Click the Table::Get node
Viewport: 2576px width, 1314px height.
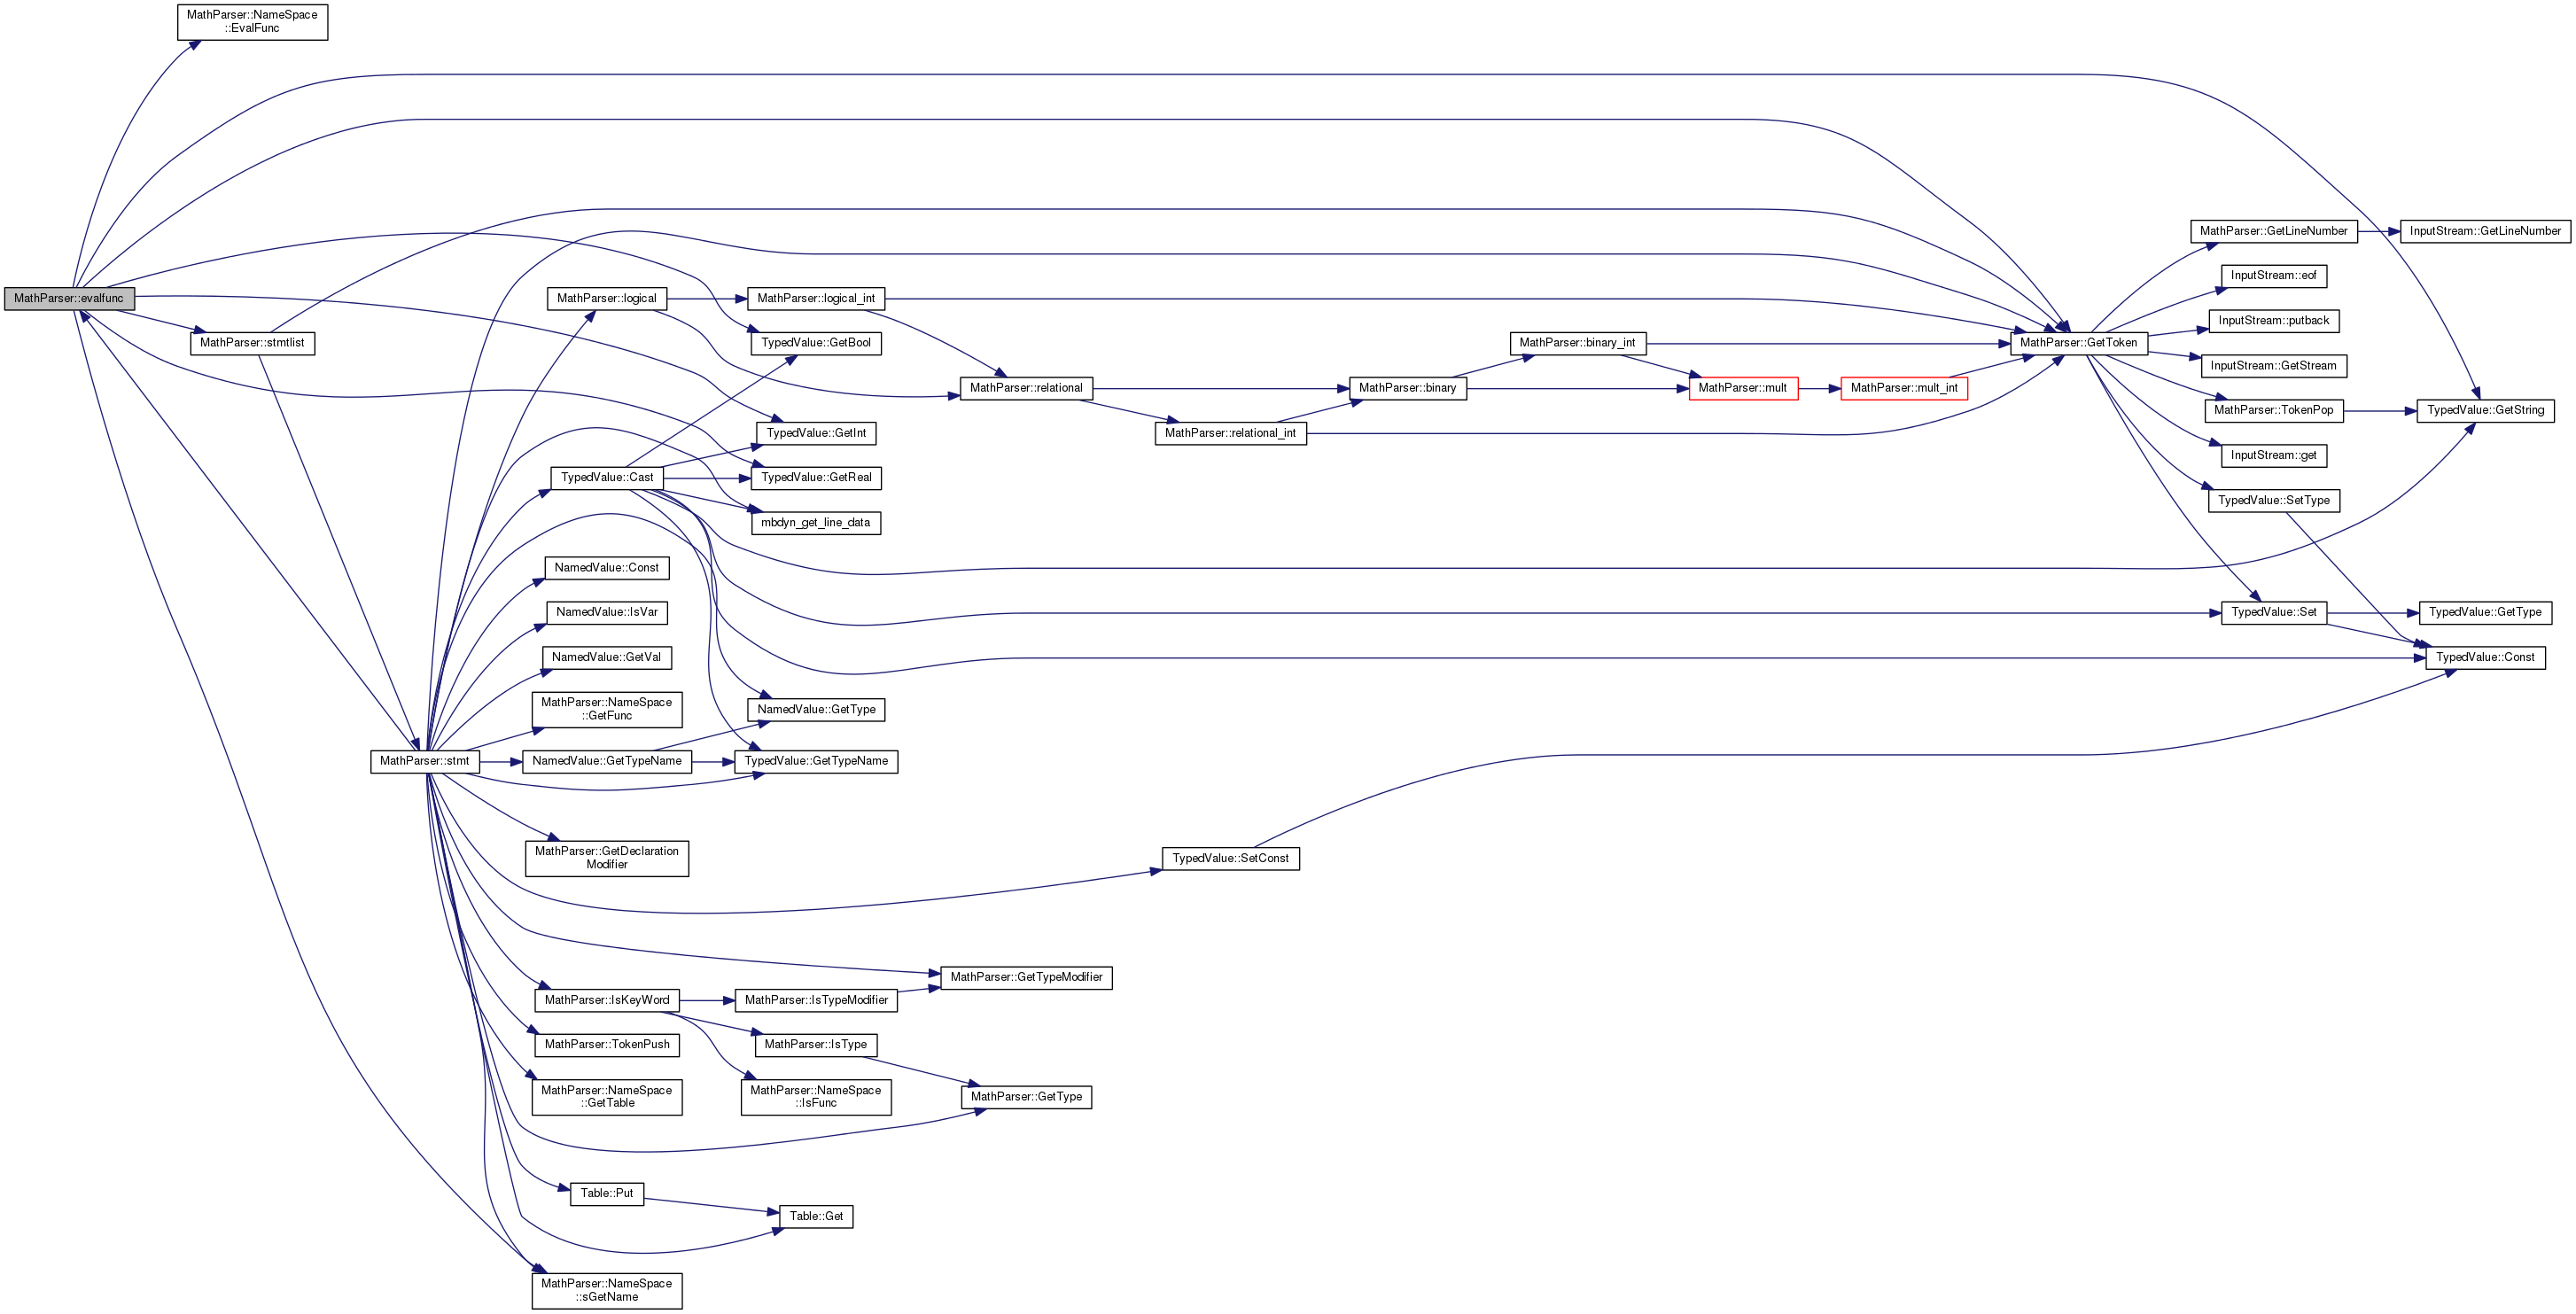click(x=815, y=1216)
